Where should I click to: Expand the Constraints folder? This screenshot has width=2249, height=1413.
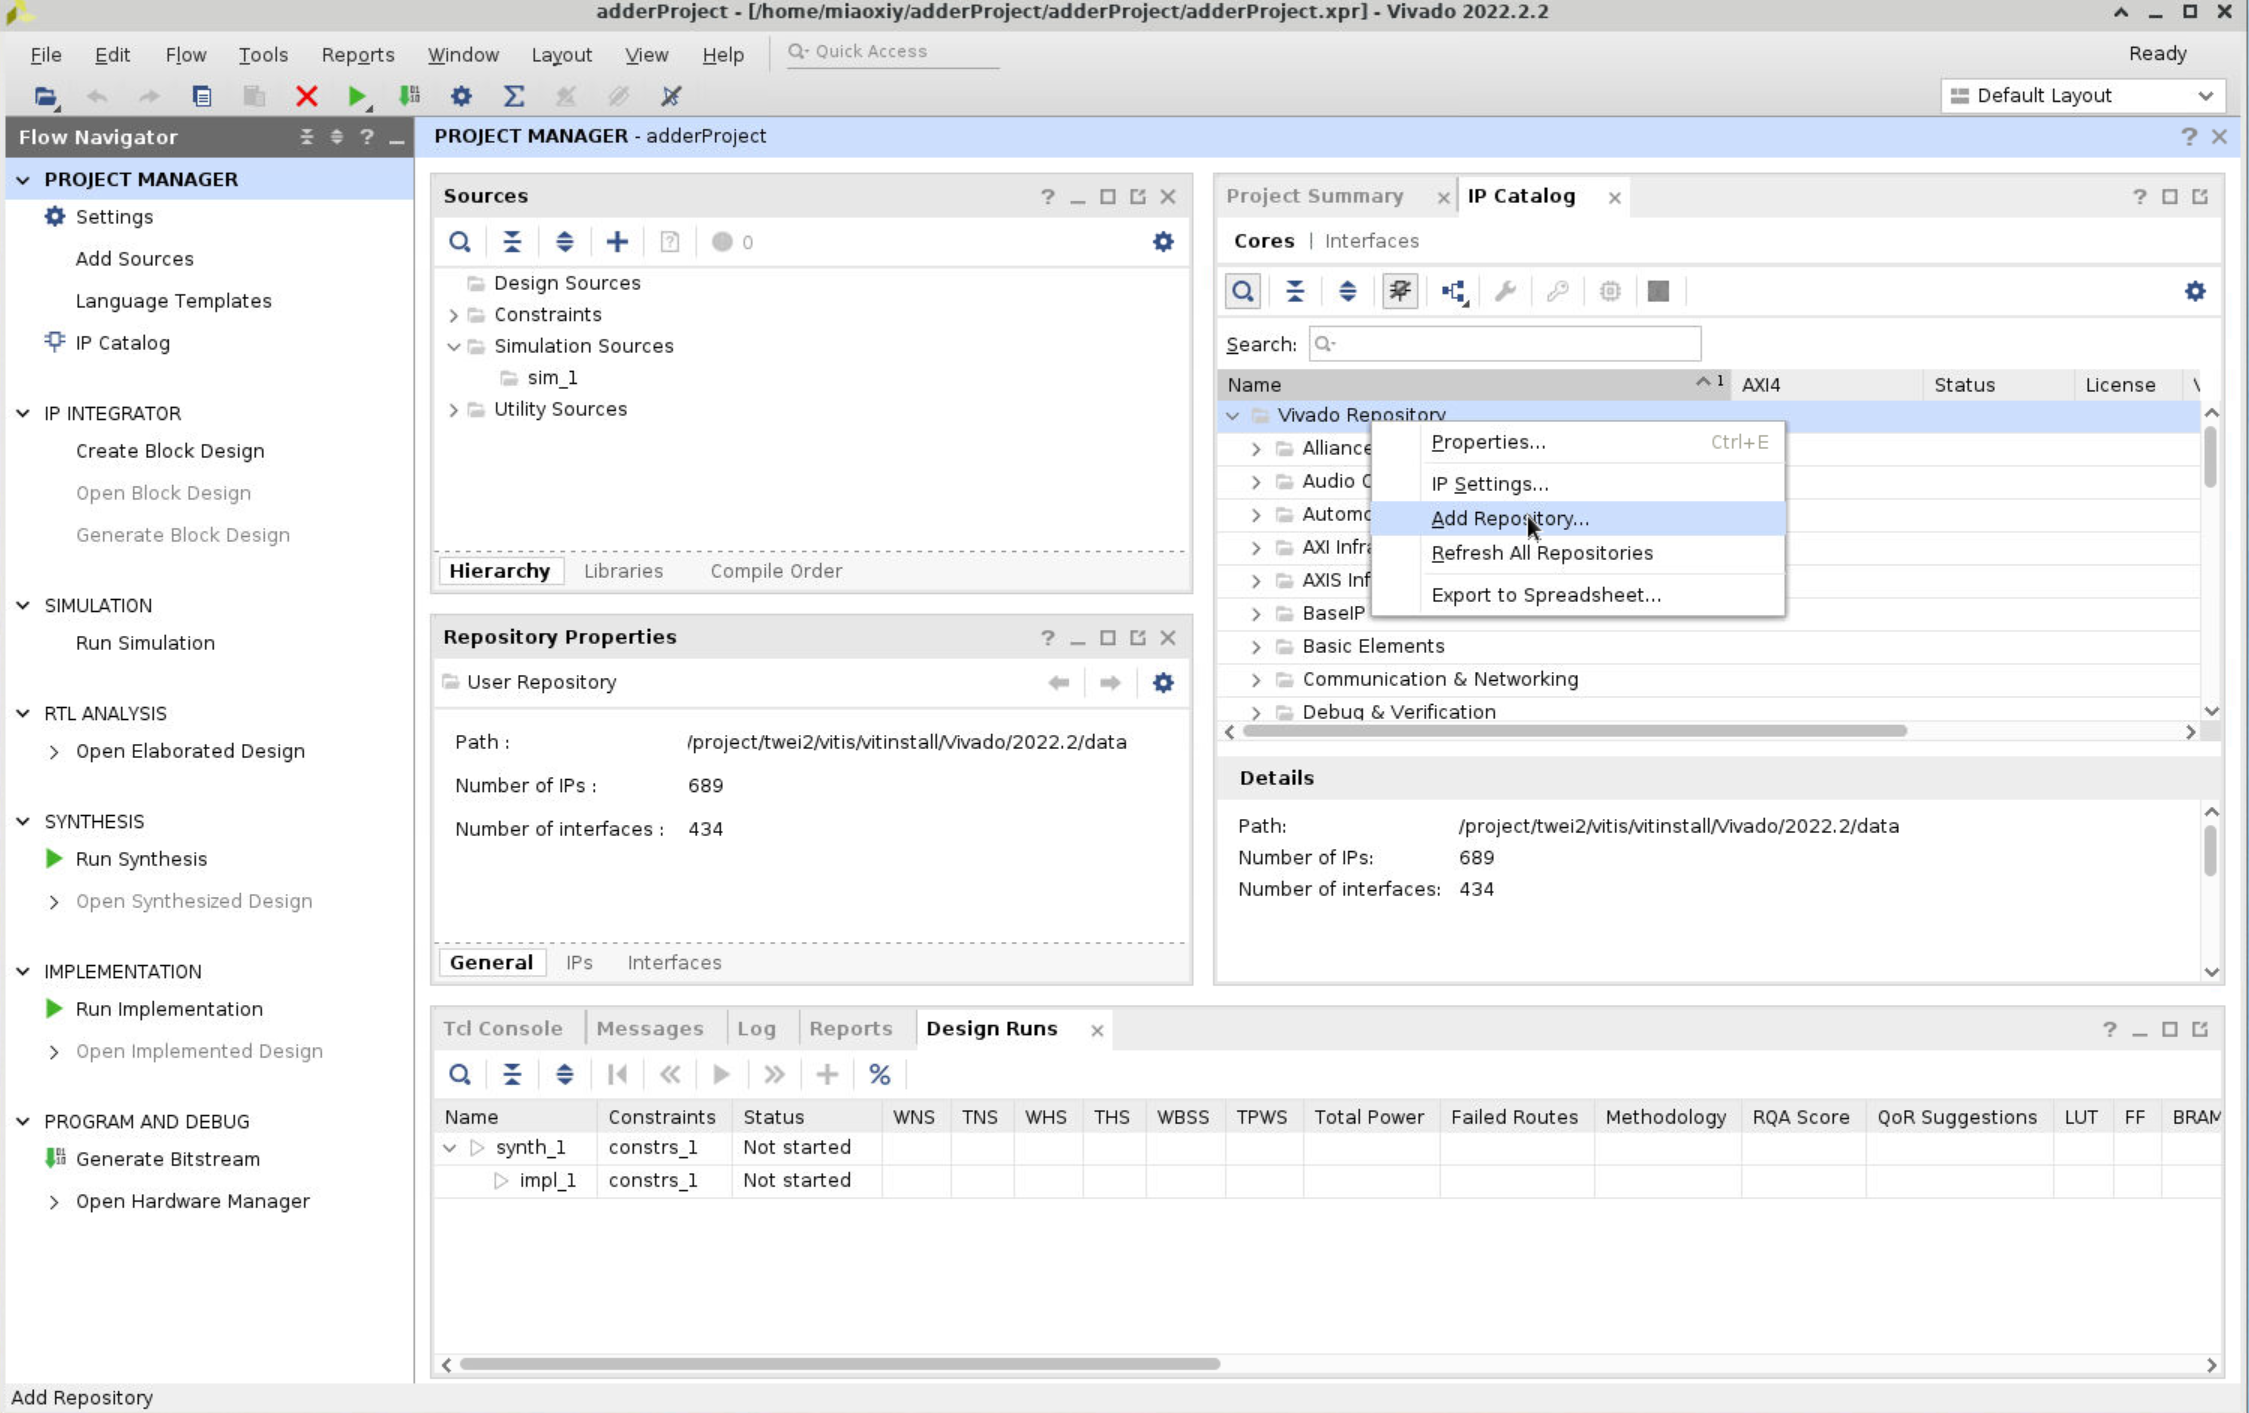click(x=454, y=316)
